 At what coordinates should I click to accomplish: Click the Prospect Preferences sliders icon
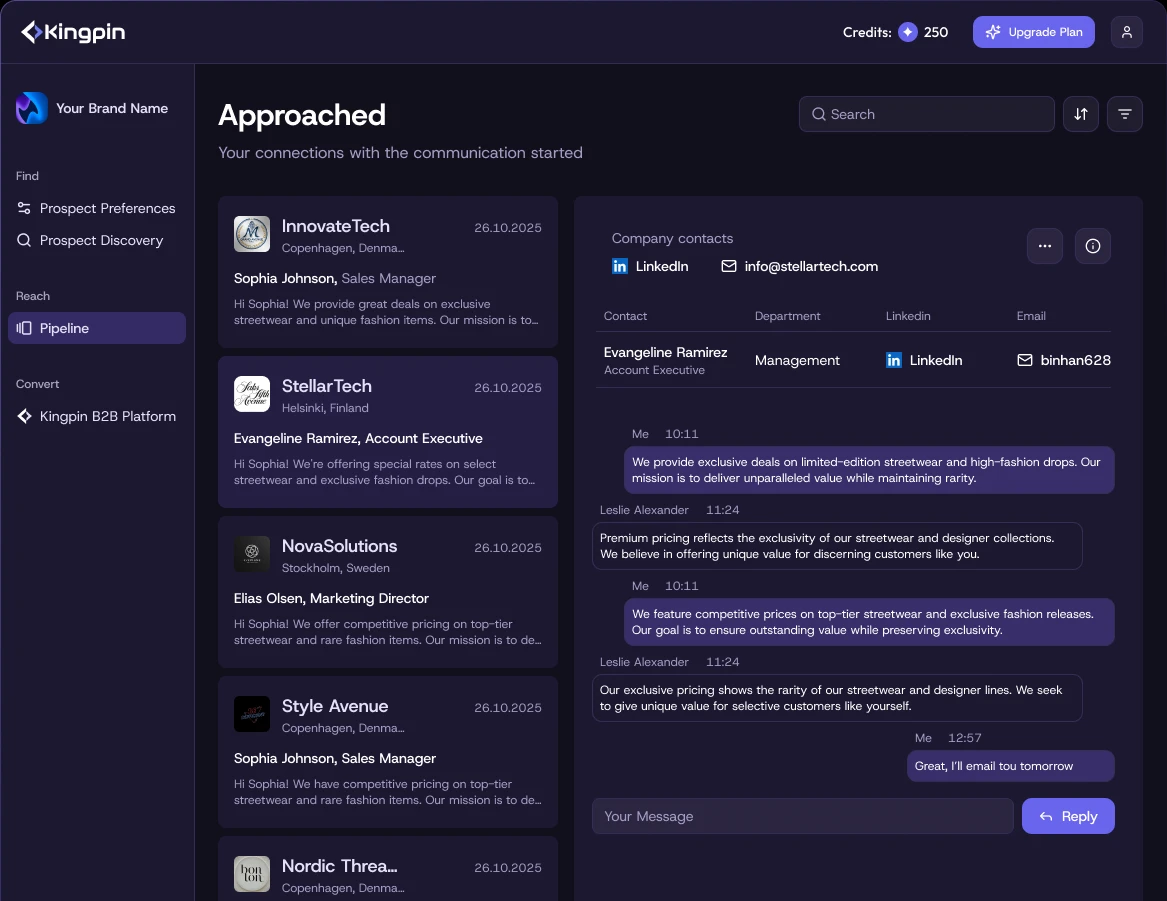click(24, 208)
